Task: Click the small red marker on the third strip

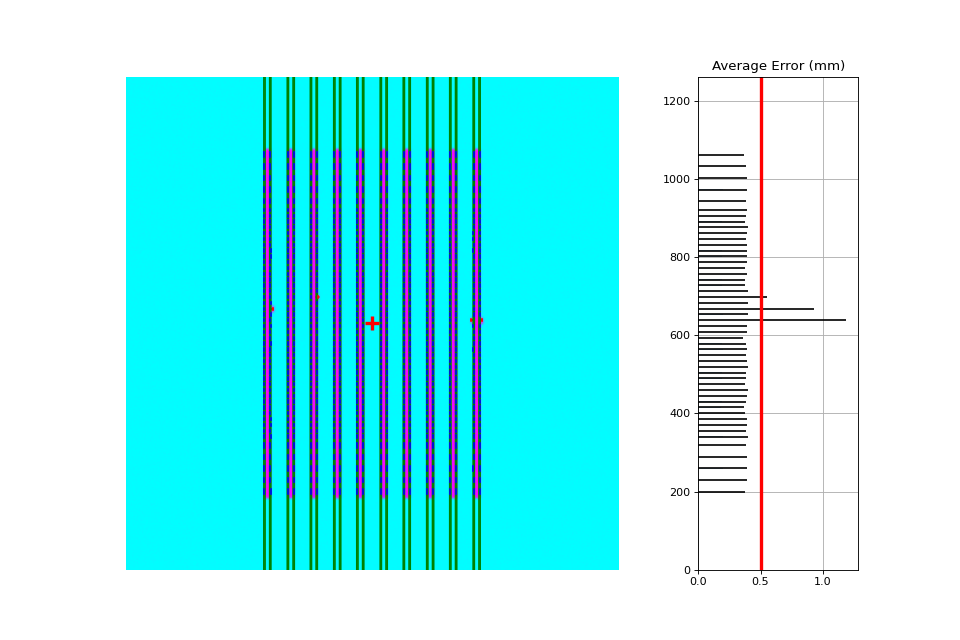Action: [x=317, y=297]
